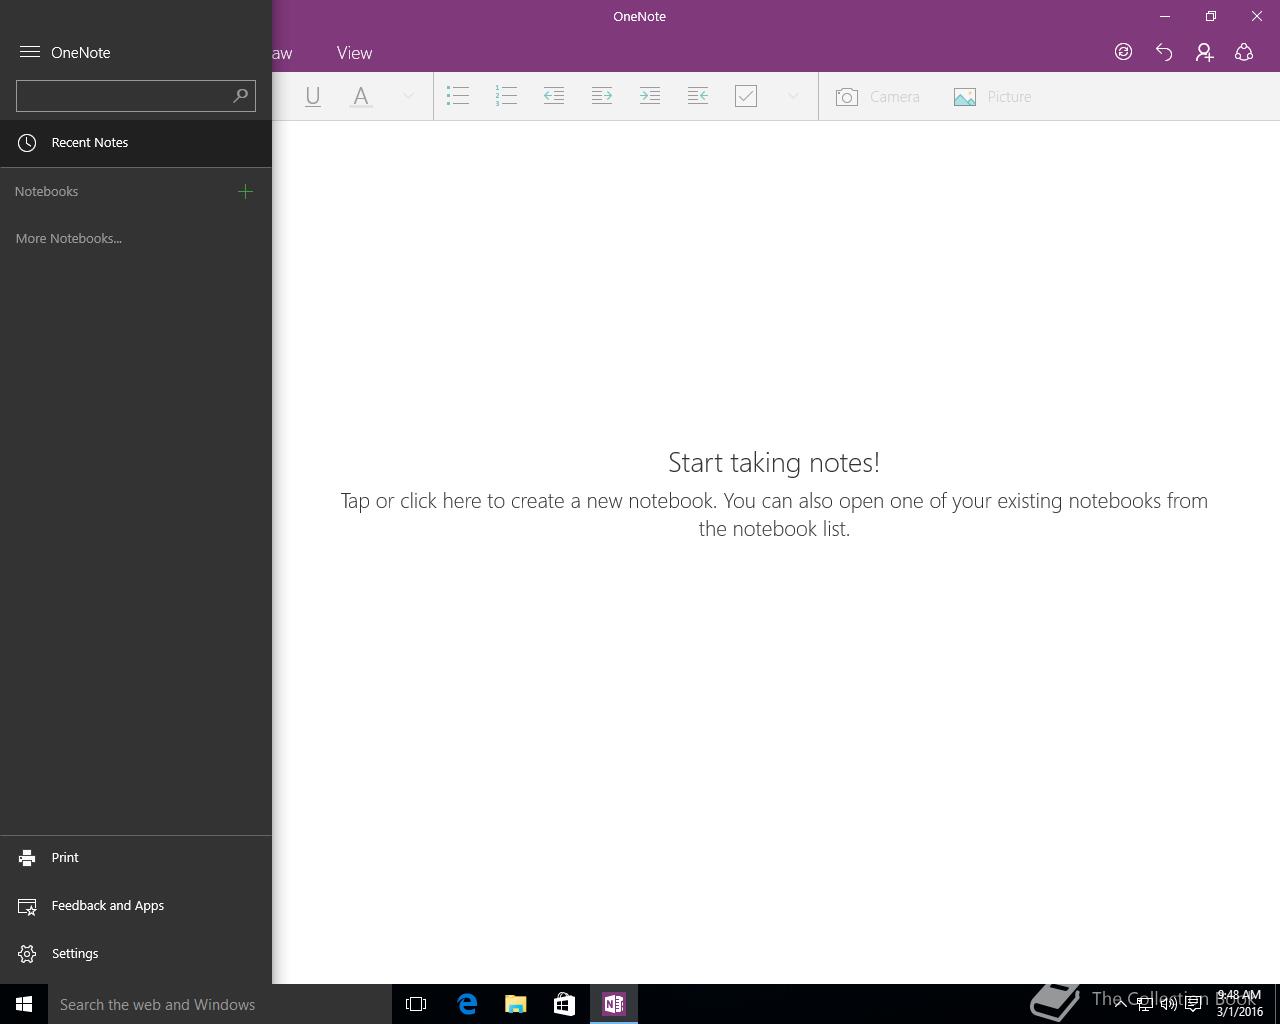This screenshot has width=1280, height=1024.
Task: Open the Windows Start menu
Action: coord(24,1004)
